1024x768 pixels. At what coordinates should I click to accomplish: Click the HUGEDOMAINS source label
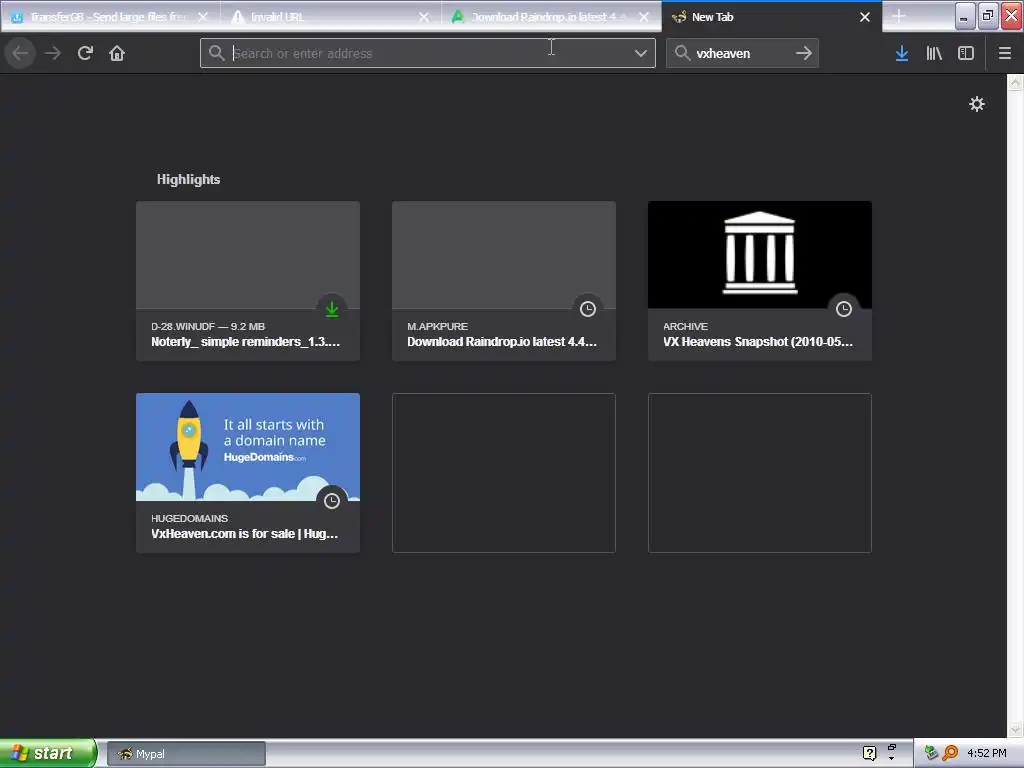coord(189,519)
